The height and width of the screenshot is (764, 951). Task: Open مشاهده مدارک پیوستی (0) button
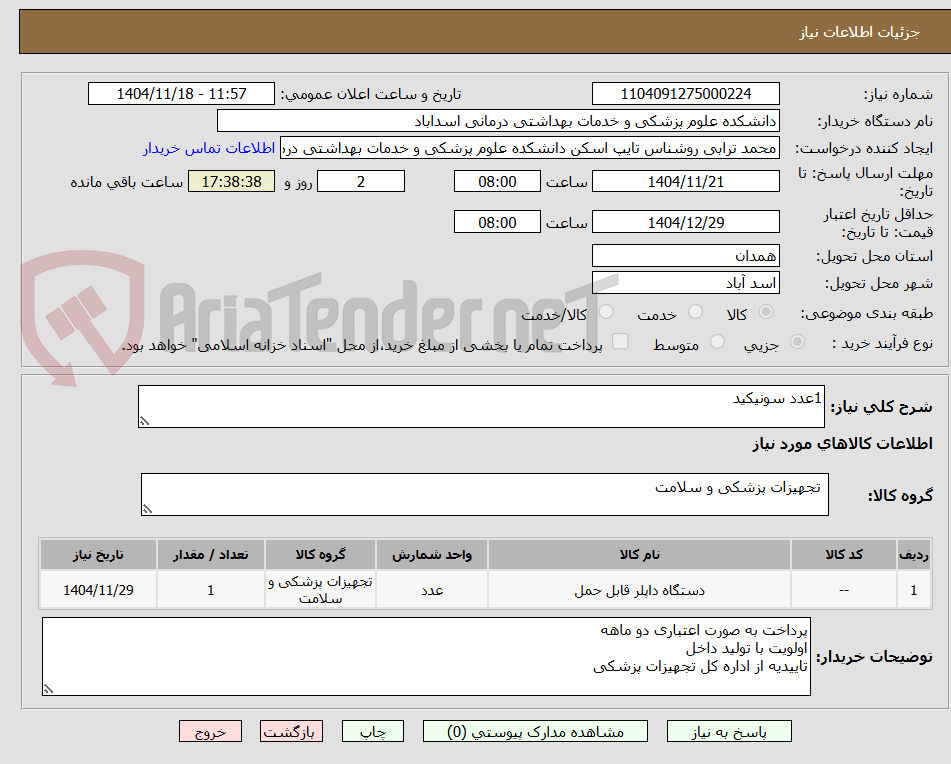click(x=535, y=731)
